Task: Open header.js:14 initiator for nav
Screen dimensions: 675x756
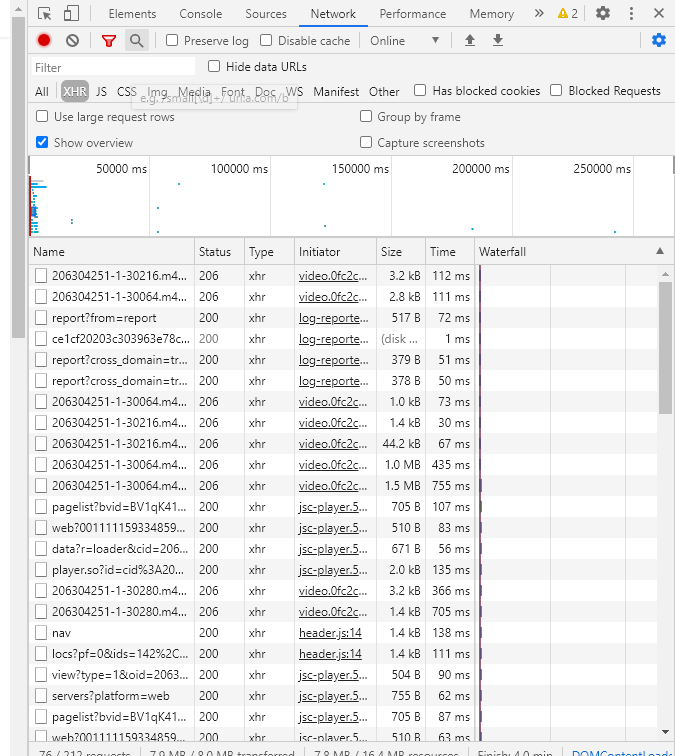Action: point(330,633)
